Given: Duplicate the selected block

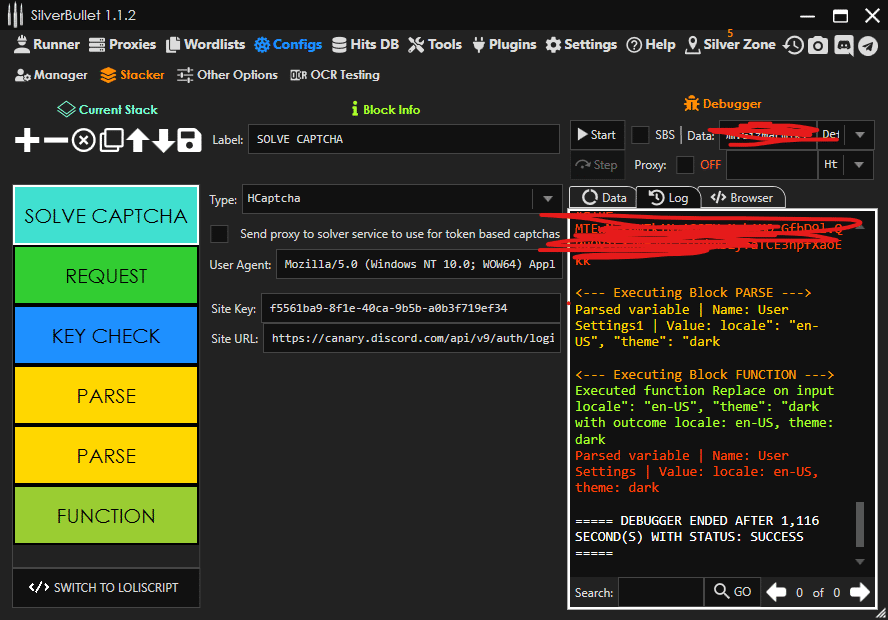Looking at the screenshot, I should tap(110, 141).
